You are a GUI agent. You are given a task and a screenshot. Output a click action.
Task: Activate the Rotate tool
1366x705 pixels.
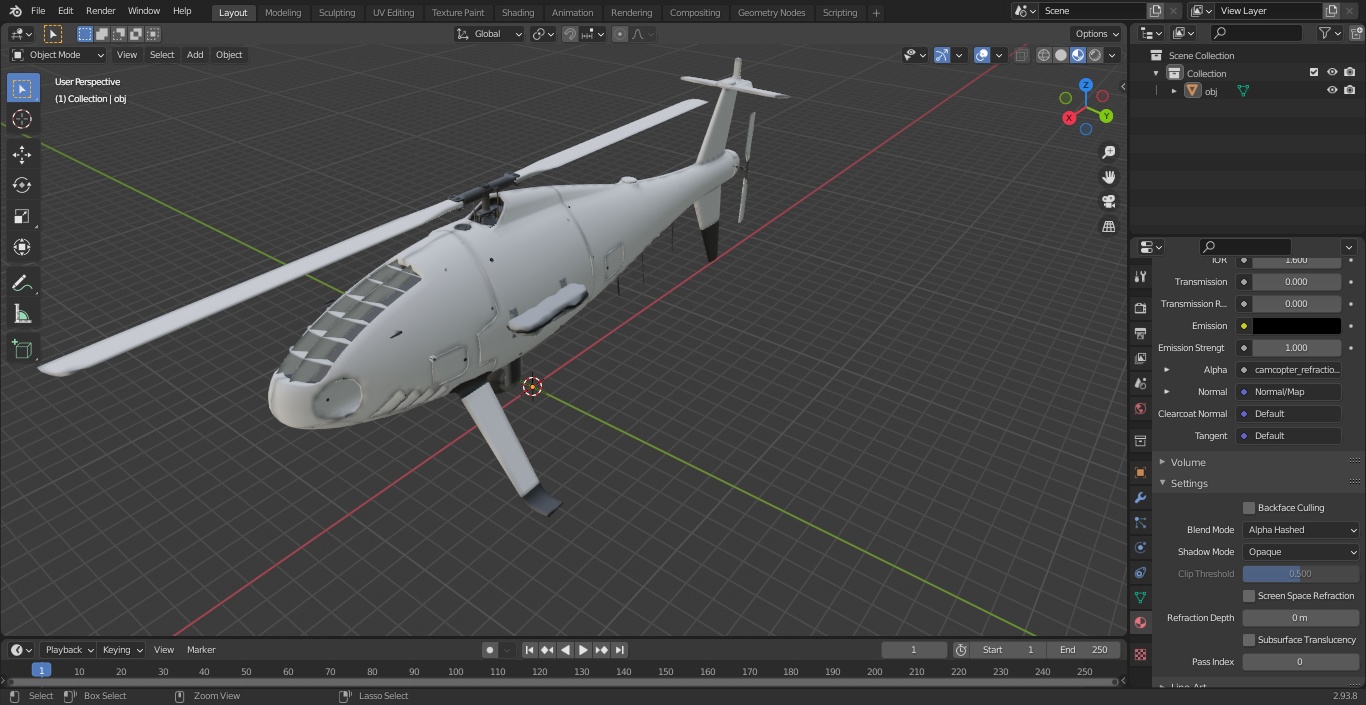click(x=22, y=185)
